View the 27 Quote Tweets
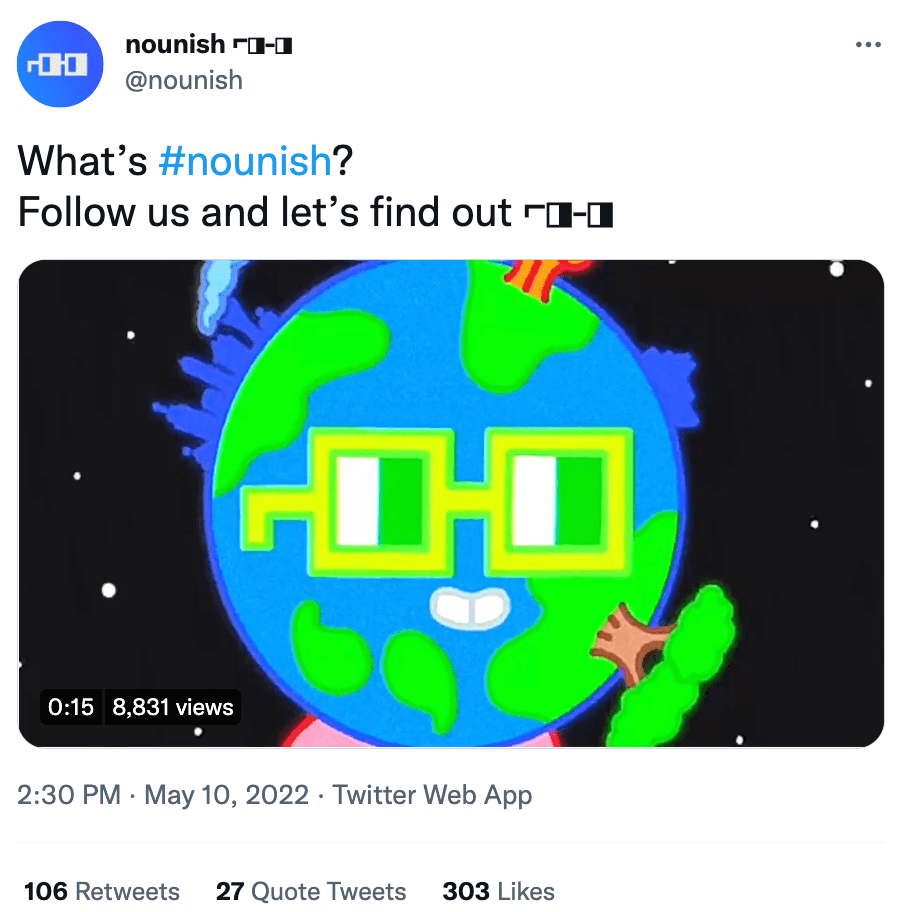The height and width of the screenshot is (912, 900). click(311, 891)
